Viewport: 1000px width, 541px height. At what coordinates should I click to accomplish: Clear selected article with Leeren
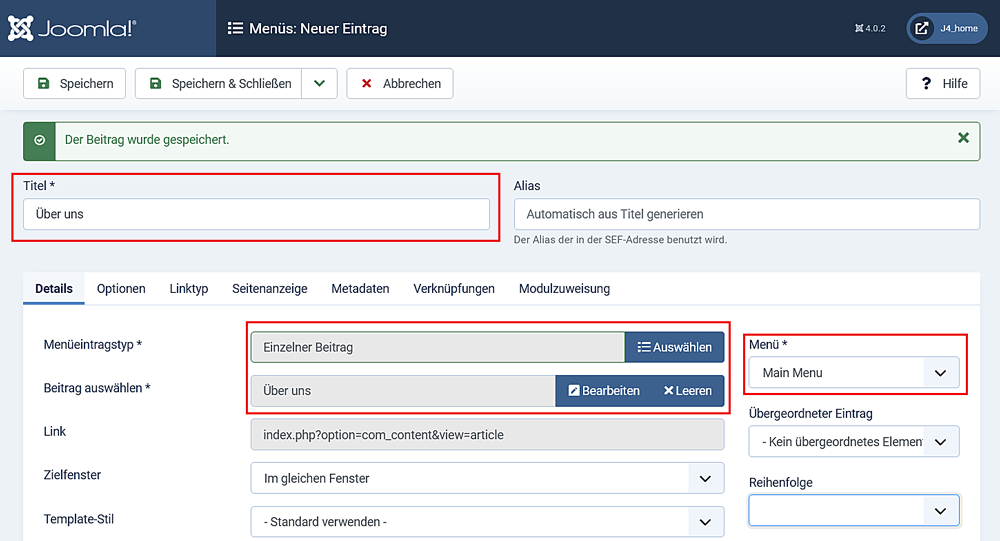pyautogui.click(x=687, y=391)
